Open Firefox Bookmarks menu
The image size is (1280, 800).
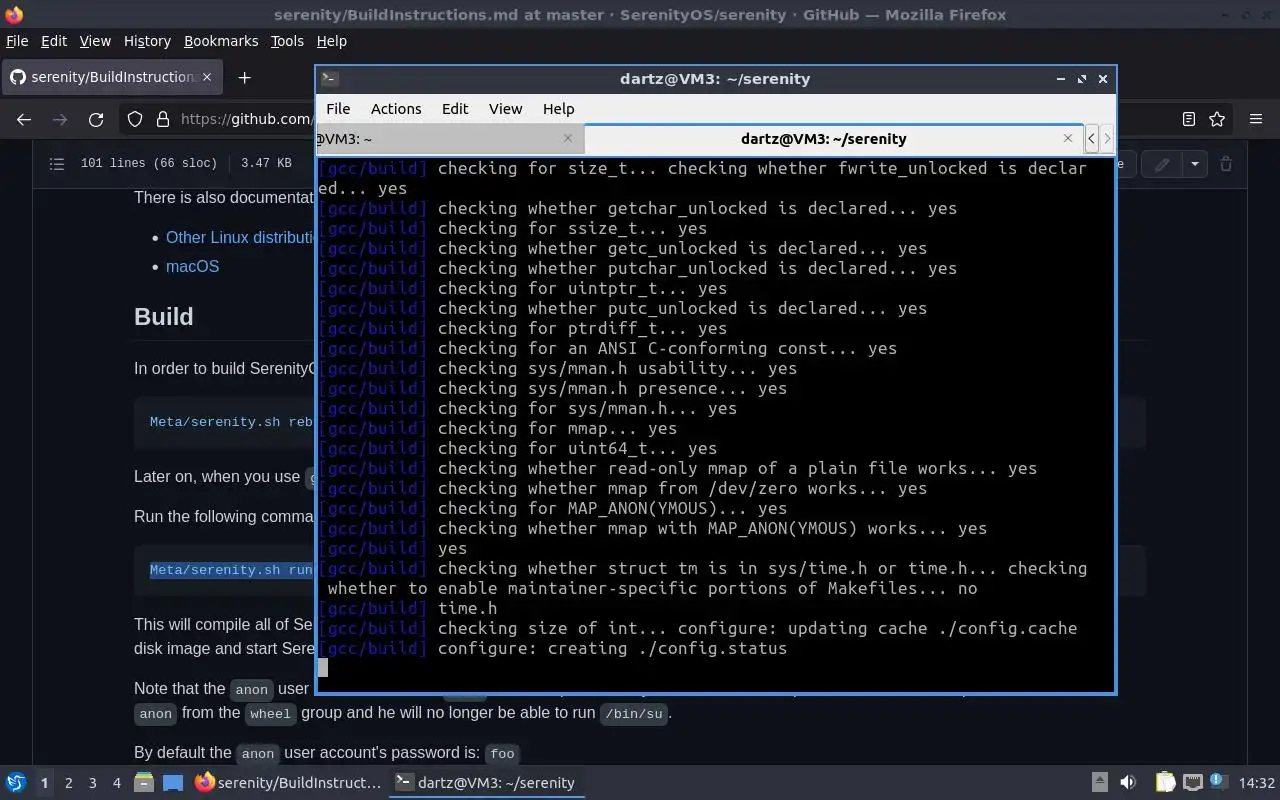pos(221,41)
